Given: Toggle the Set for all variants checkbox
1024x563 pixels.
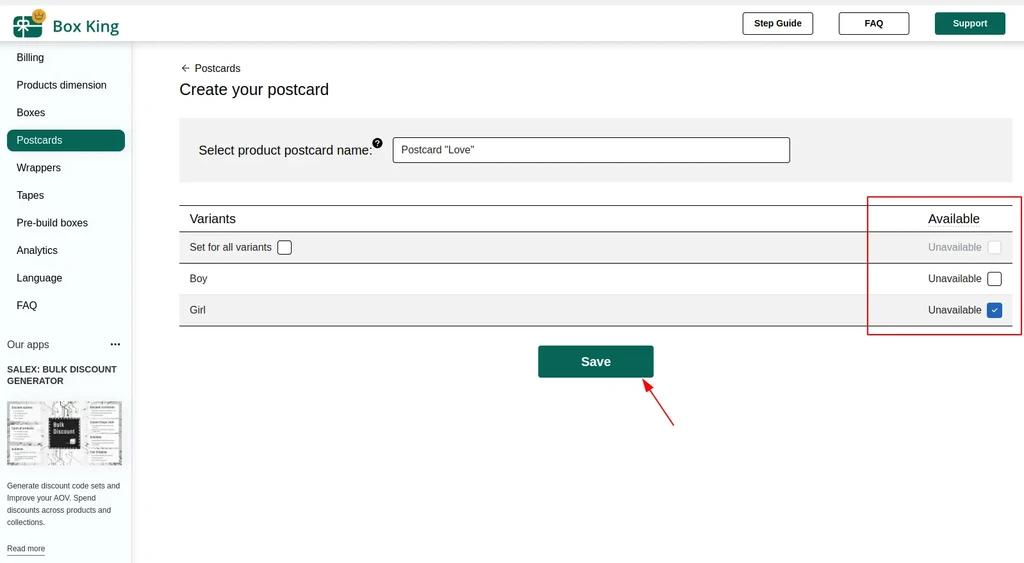Looking at the screenshot, I should pyautogui.click(x=284, y=248).
